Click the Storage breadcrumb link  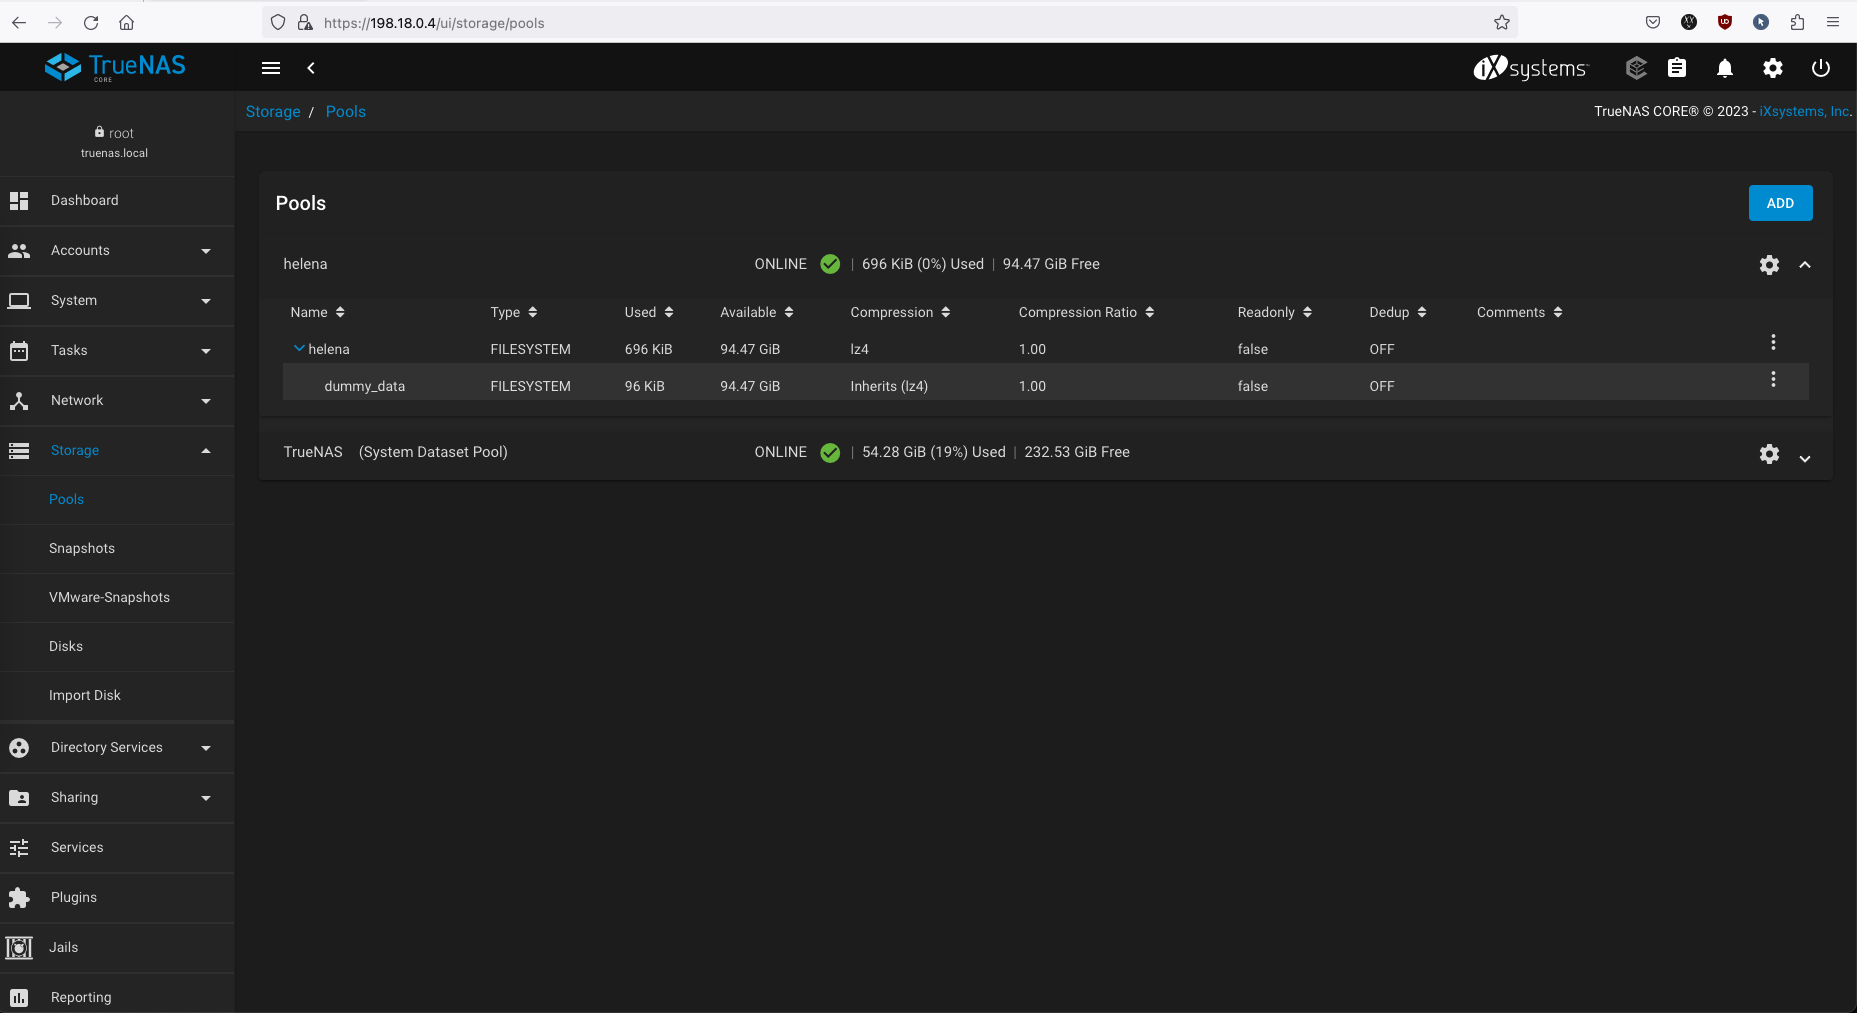coord(273,112)
